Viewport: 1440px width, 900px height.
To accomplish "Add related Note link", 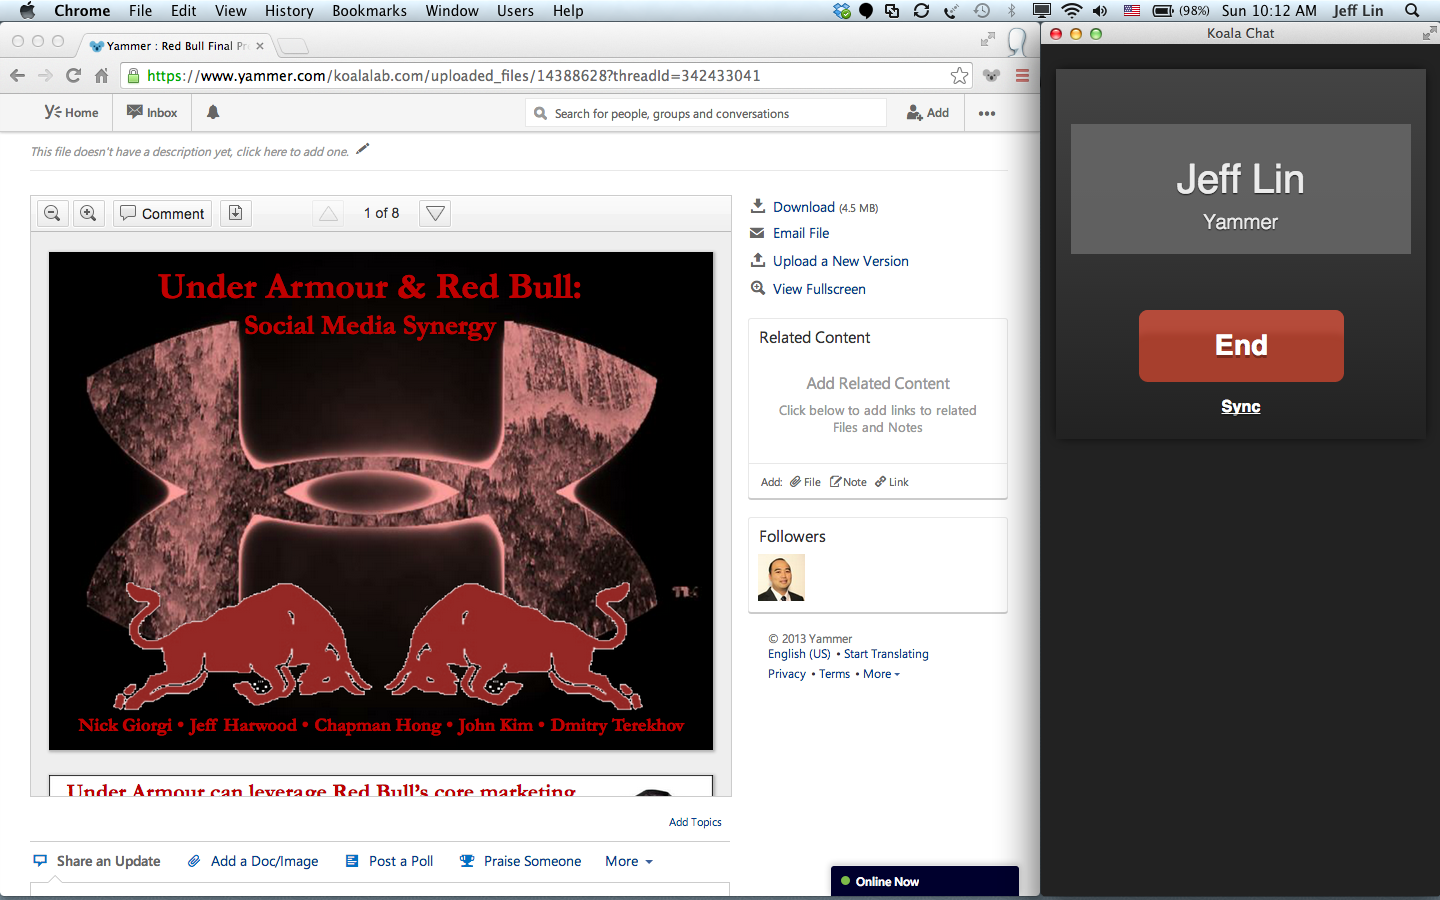I will pyautogui.click(x=848, y=482).
